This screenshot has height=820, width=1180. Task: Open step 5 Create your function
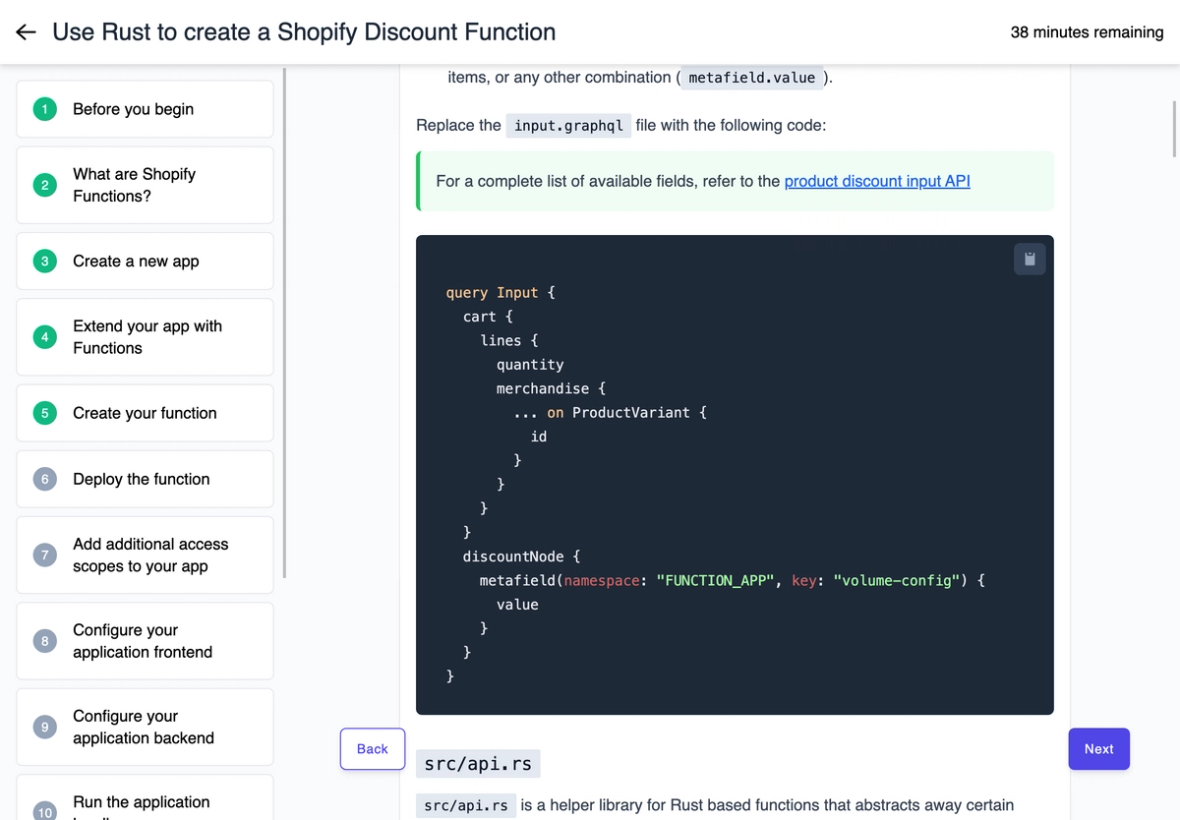click(145, 413)
